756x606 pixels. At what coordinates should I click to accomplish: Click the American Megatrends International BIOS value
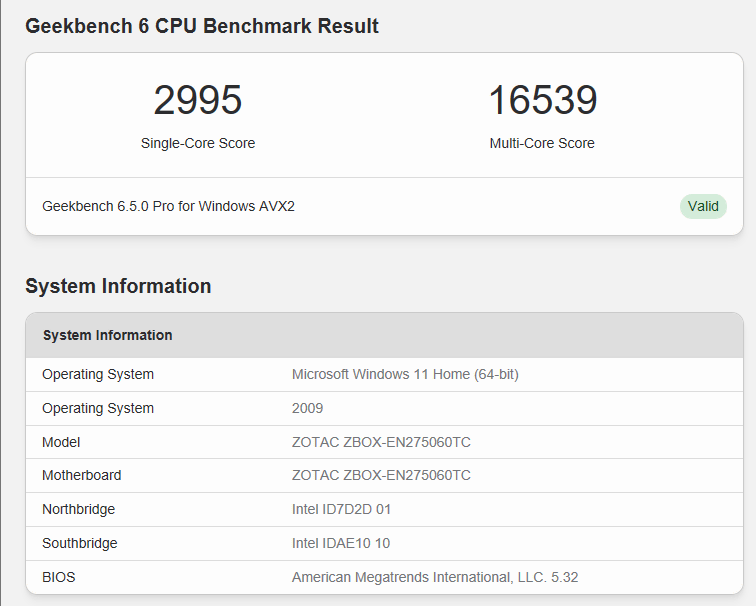pos(435,577)
